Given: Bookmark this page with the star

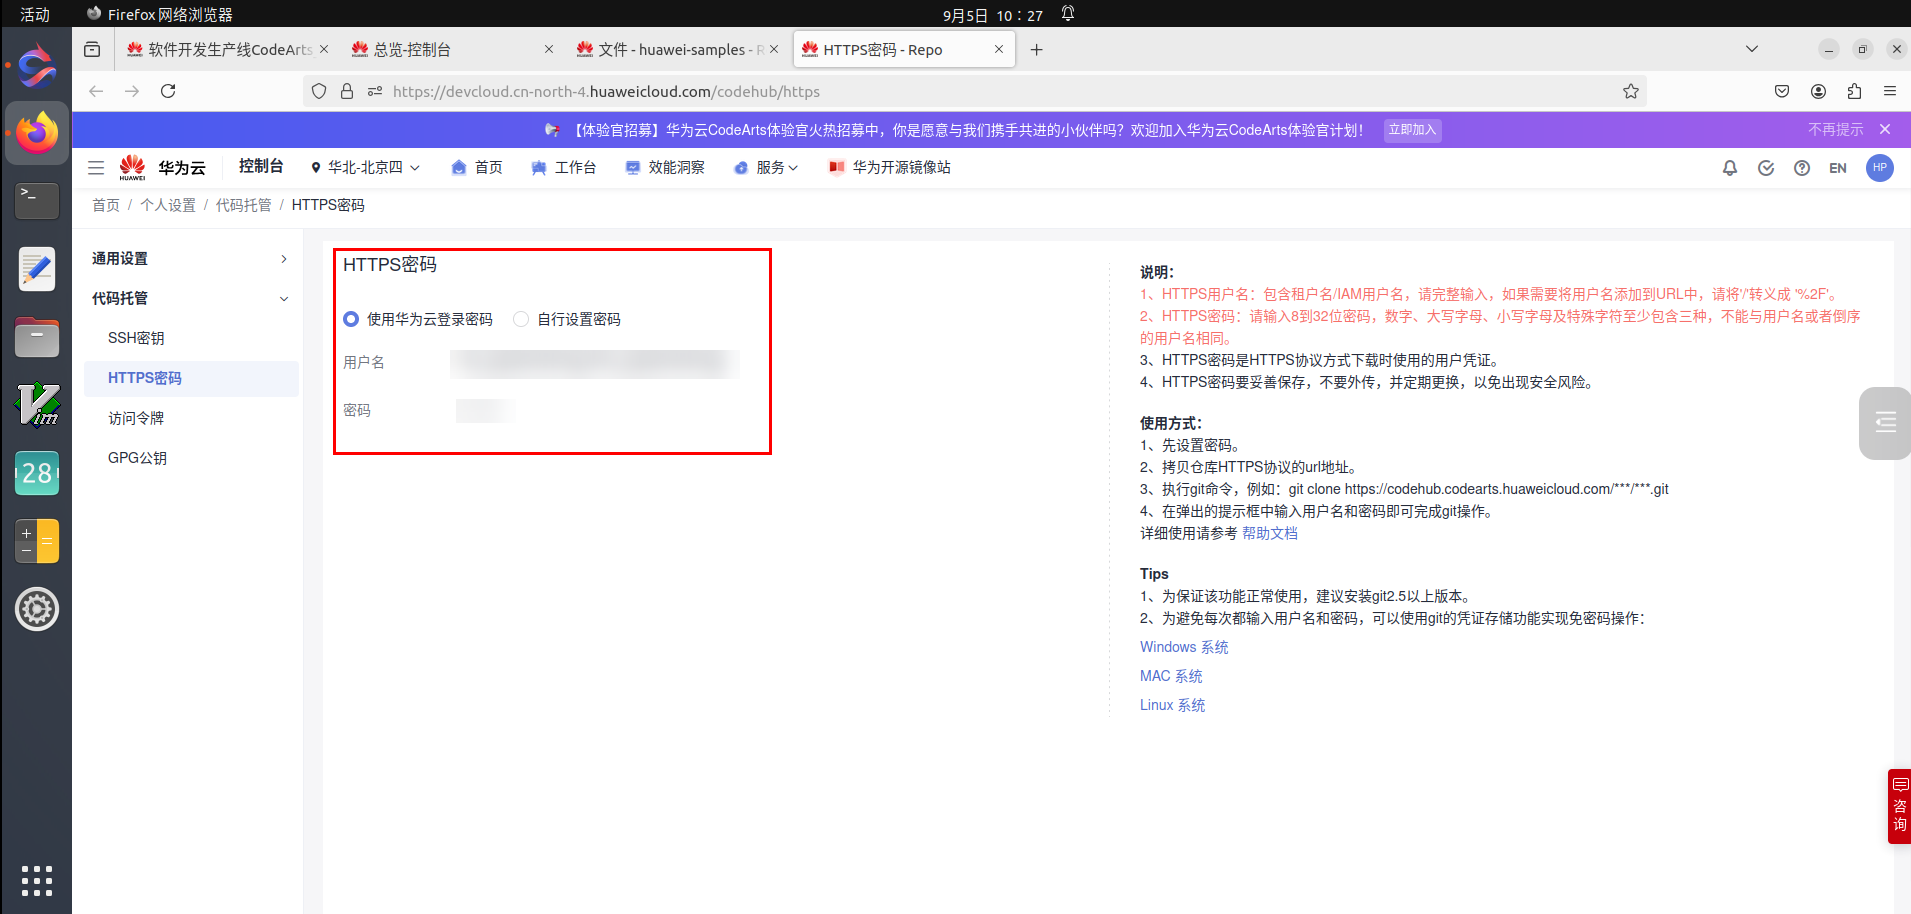Looking at the screenshot, I should point(1631,91).
